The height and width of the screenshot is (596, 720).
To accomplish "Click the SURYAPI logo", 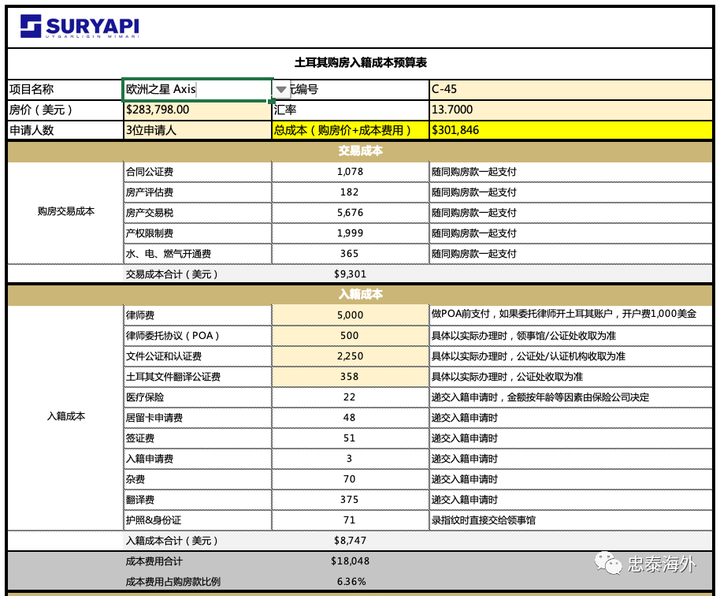I will [80, 26].
